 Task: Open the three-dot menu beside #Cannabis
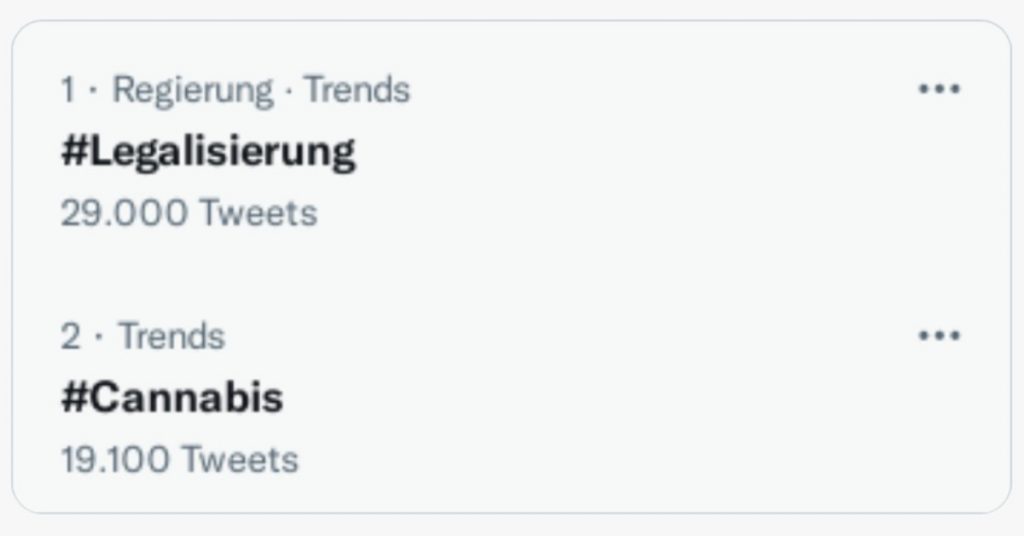click(x=939, y=336)
